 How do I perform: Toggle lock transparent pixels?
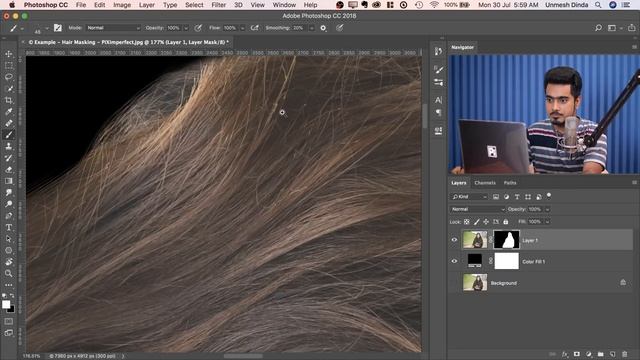click(x=467, y=222)
